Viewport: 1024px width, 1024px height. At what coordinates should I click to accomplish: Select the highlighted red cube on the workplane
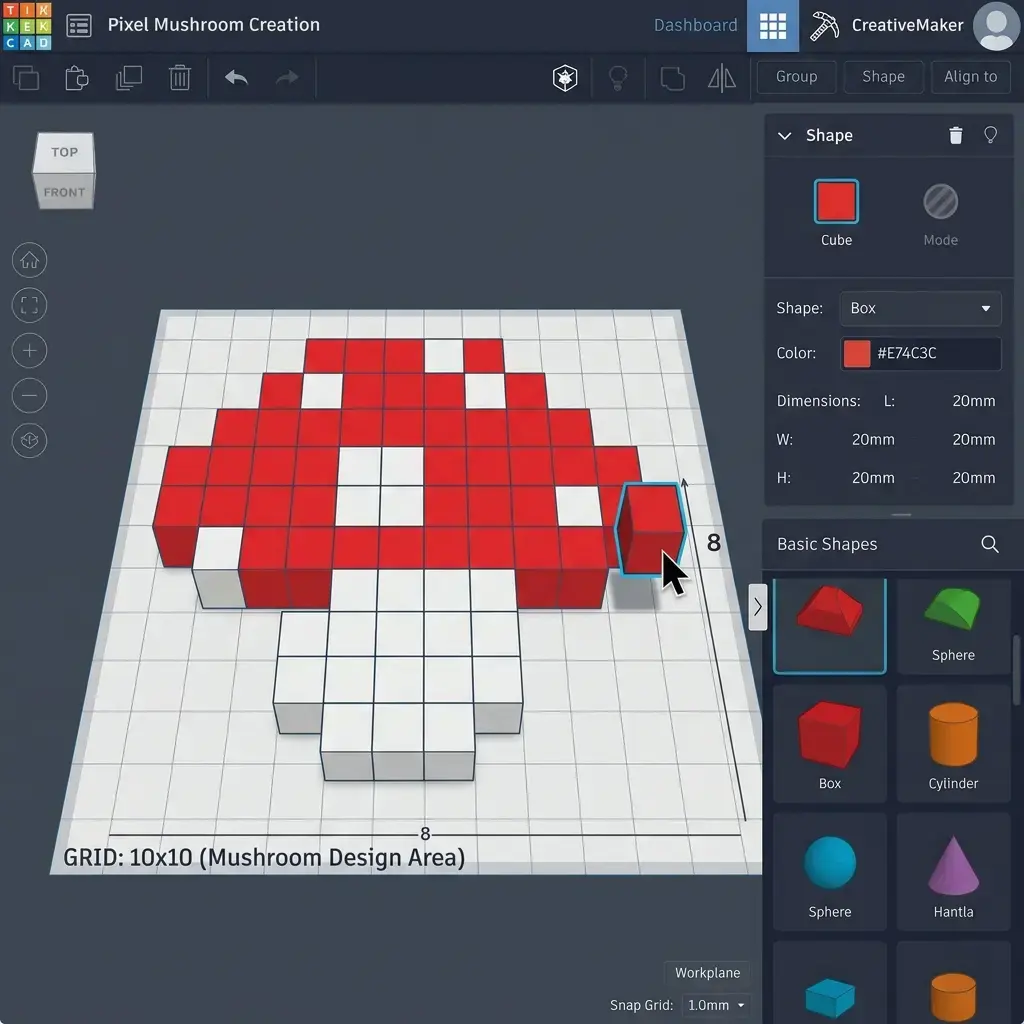(x=649, y=529)
